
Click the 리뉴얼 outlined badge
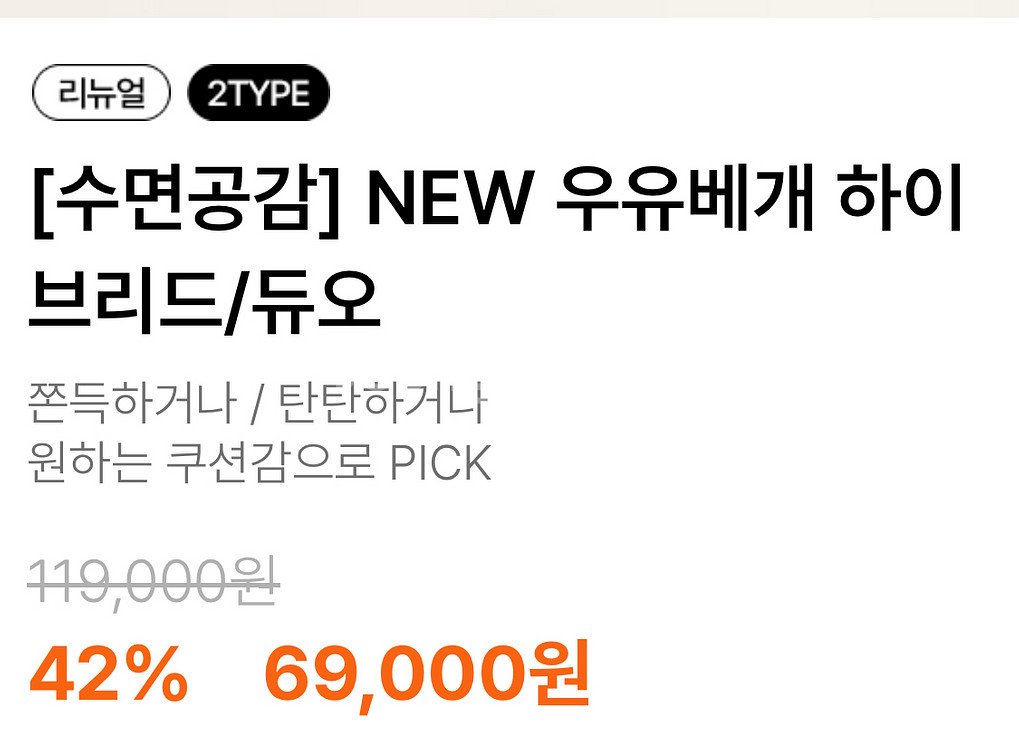point(101,92)
